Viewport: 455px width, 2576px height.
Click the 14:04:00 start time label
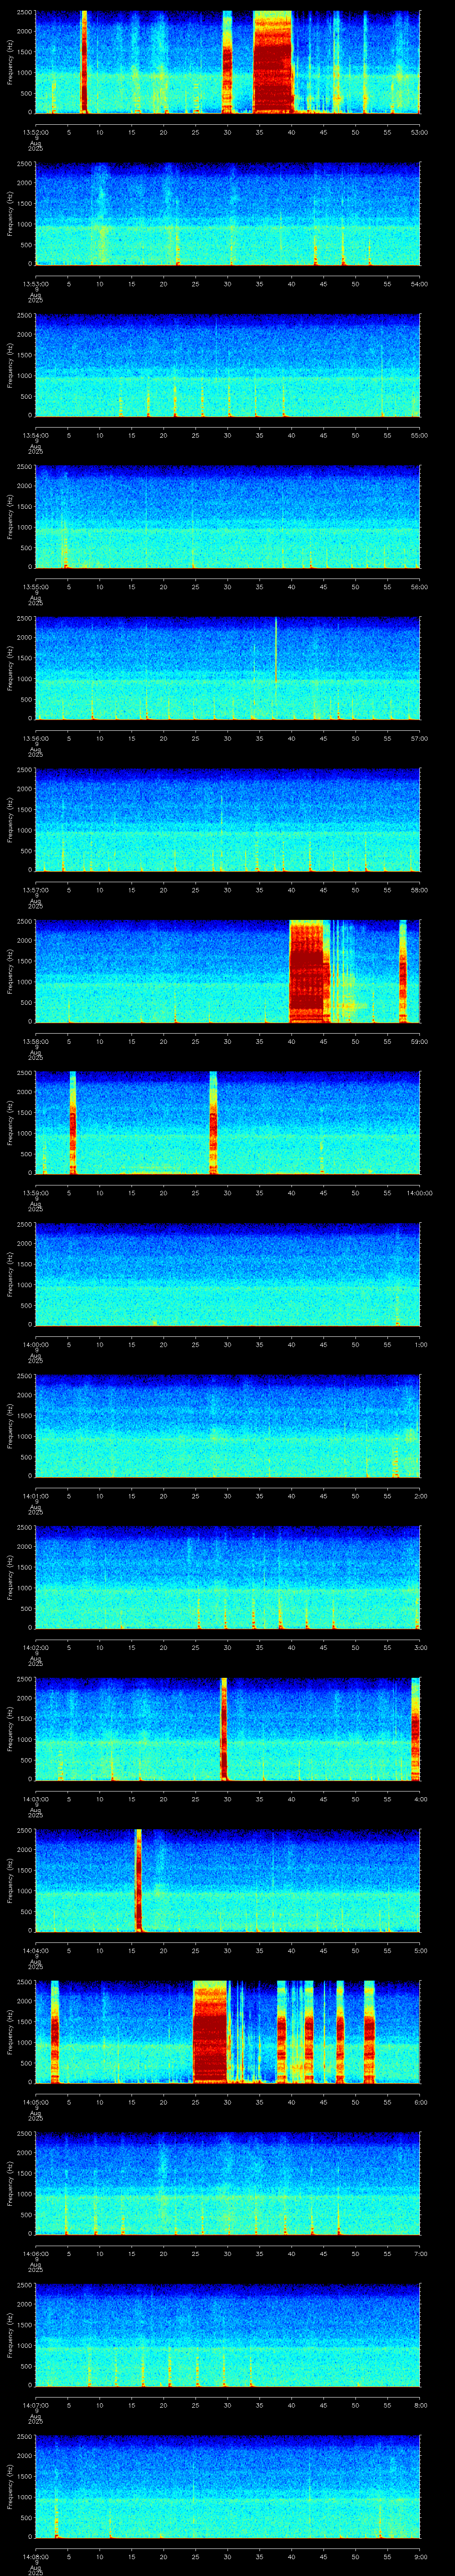[x=35, y=1950]
